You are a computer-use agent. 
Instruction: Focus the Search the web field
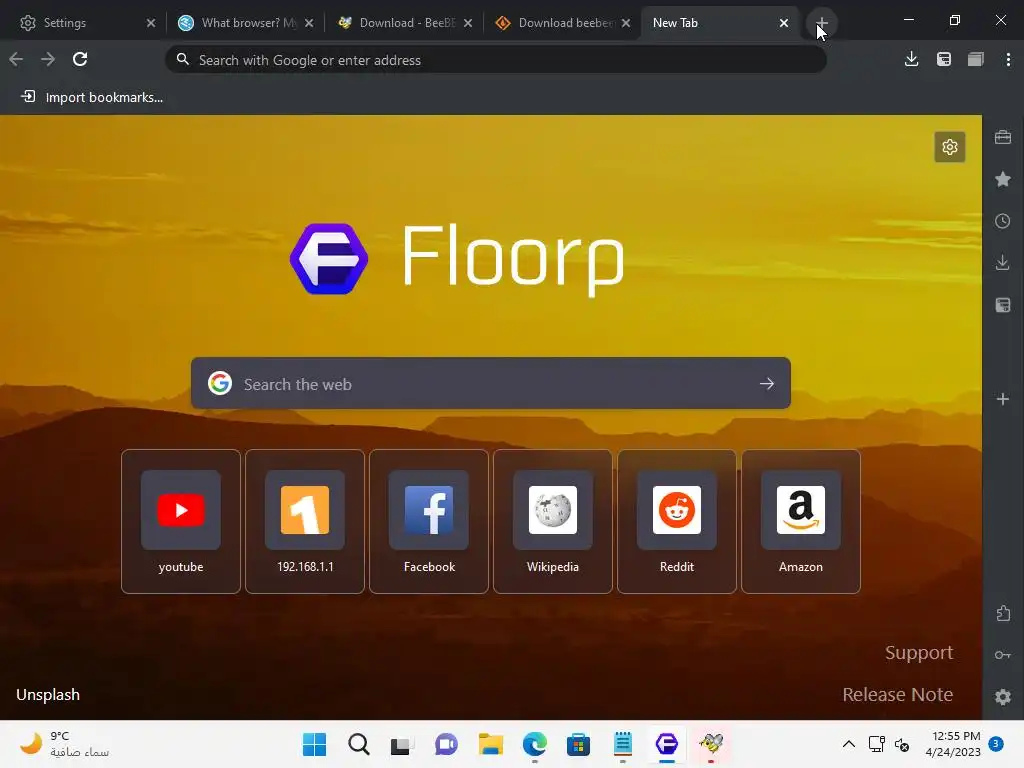click(x=490, y=383)
